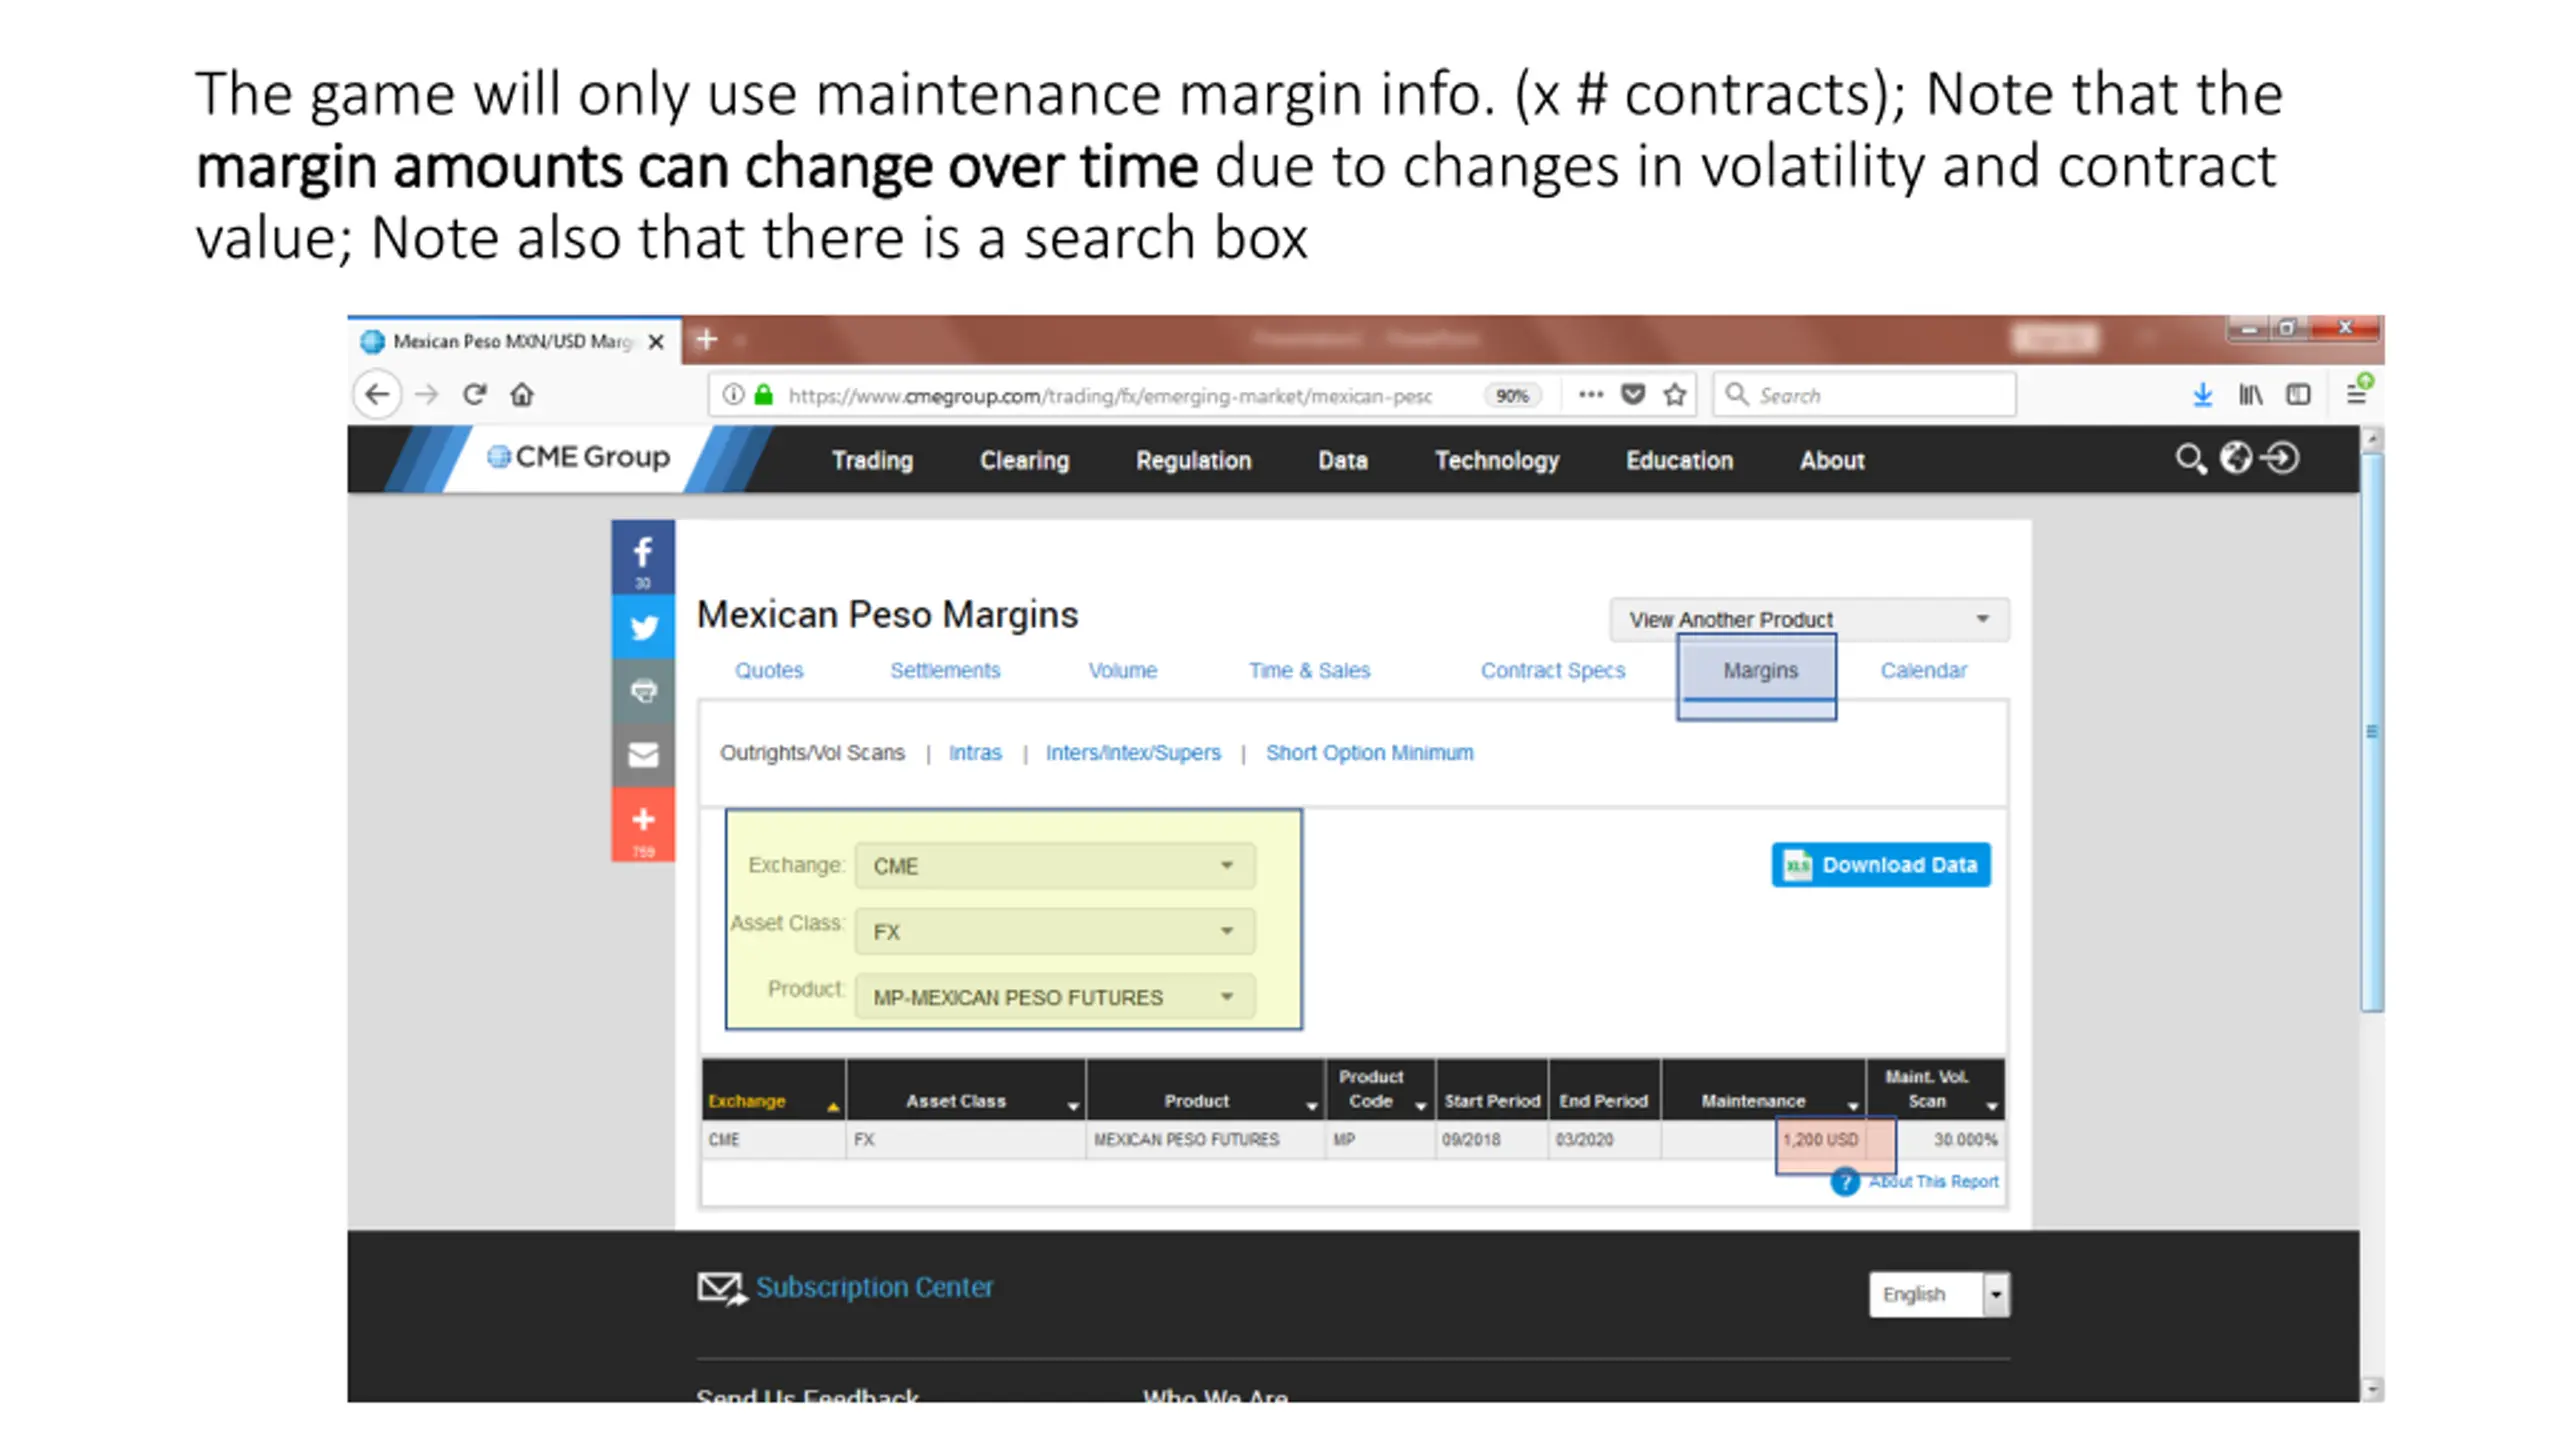The width and height of the screenshot is (2560, 1440).
Task: Click the browser Search box
Action: tap(1864, 395)
